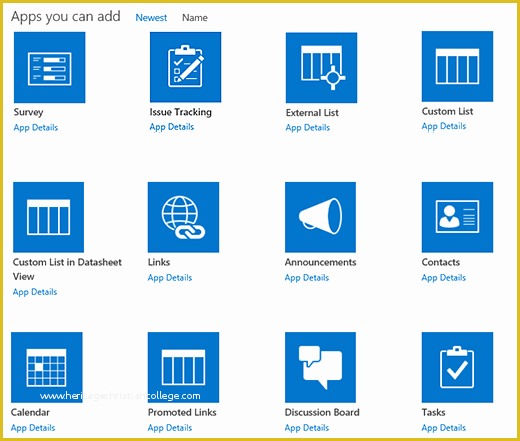Click the Tasks name label
Screen dimensions: 520x441
click(433, 413)
